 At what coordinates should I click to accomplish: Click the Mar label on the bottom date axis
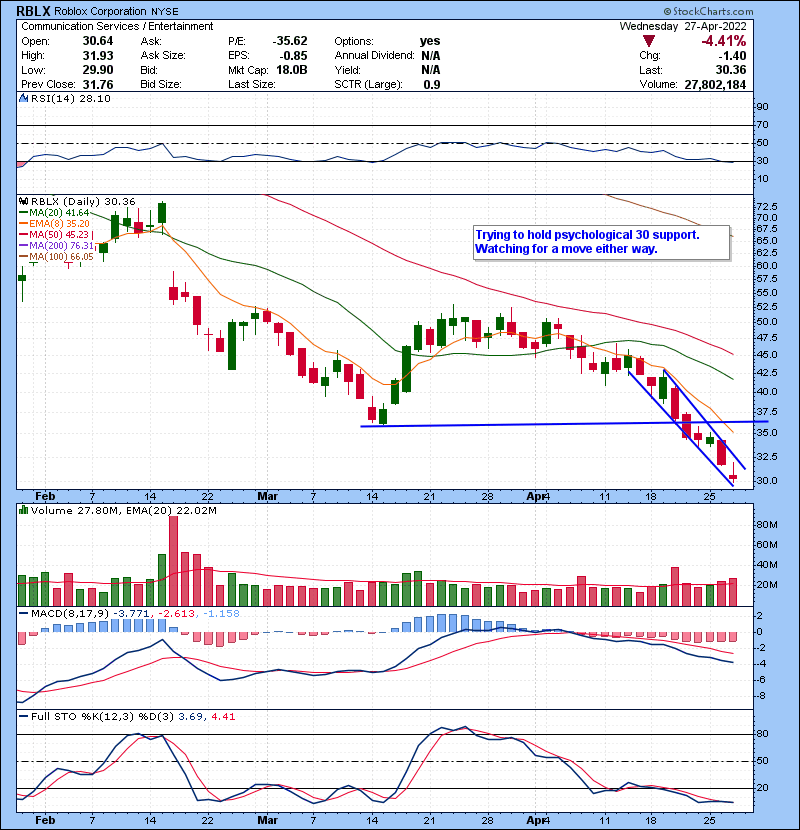coord(267,820)
